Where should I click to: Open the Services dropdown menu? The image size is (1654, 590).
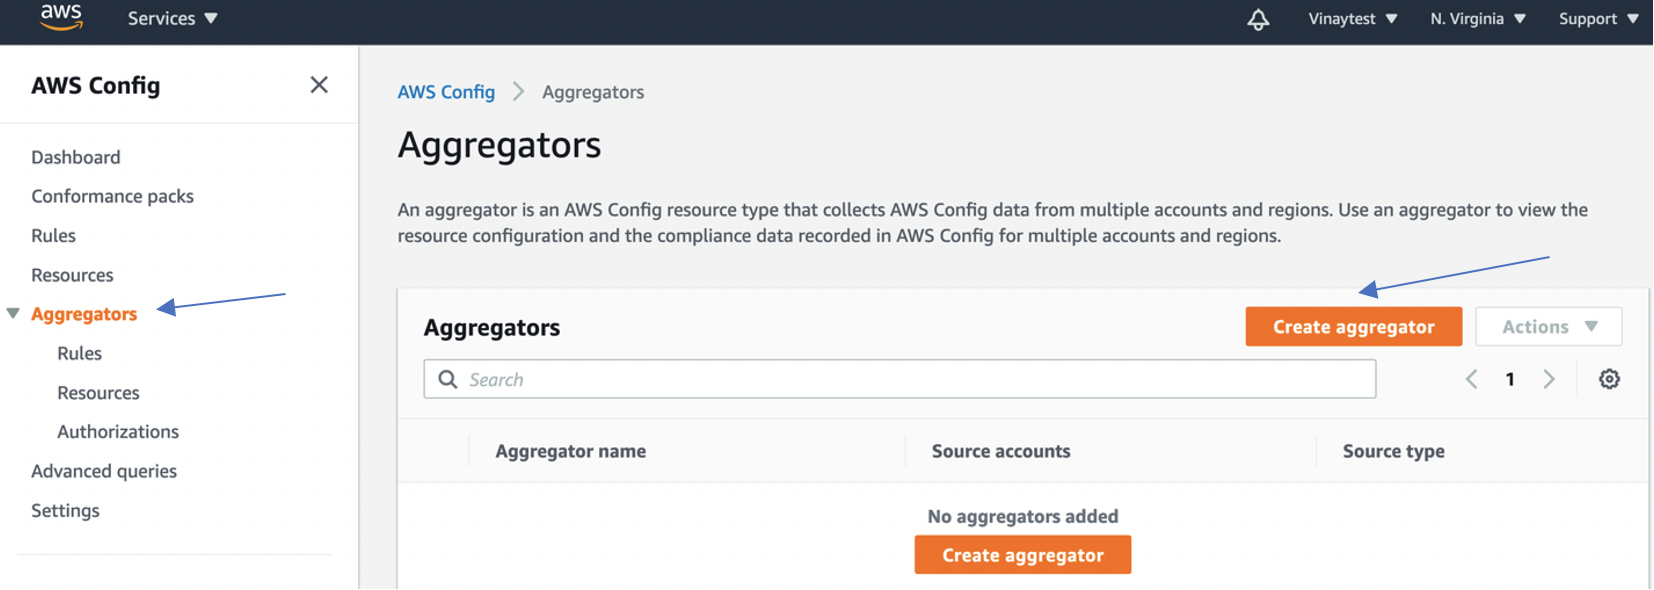(172, 19)
